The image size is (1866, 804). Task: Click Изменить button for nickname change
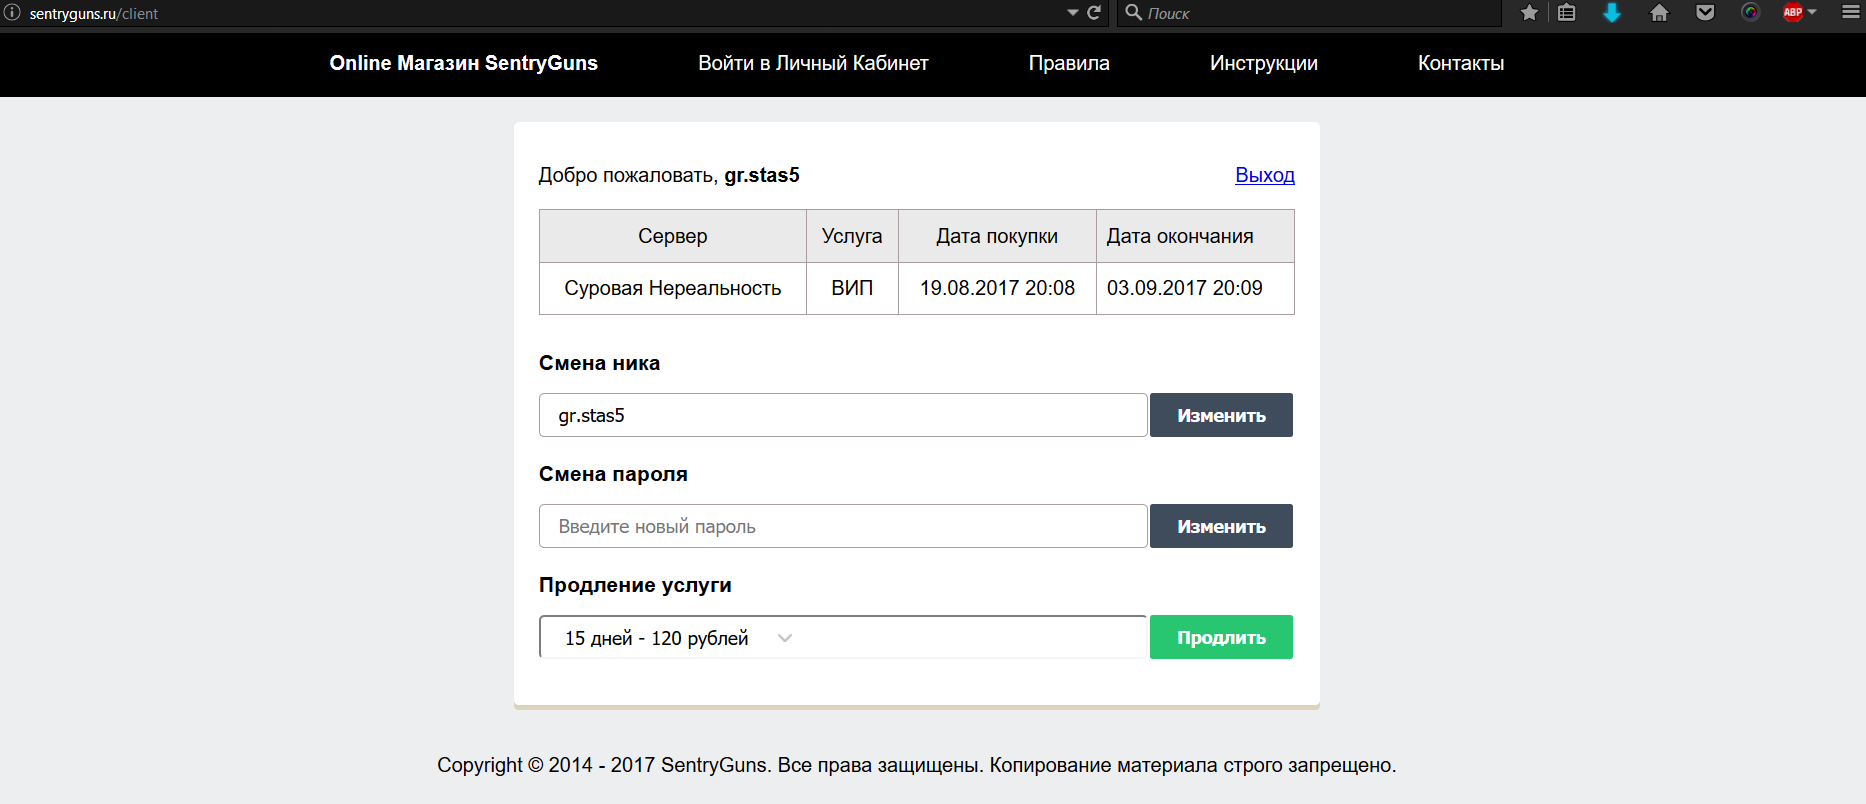pos(1221,415)
